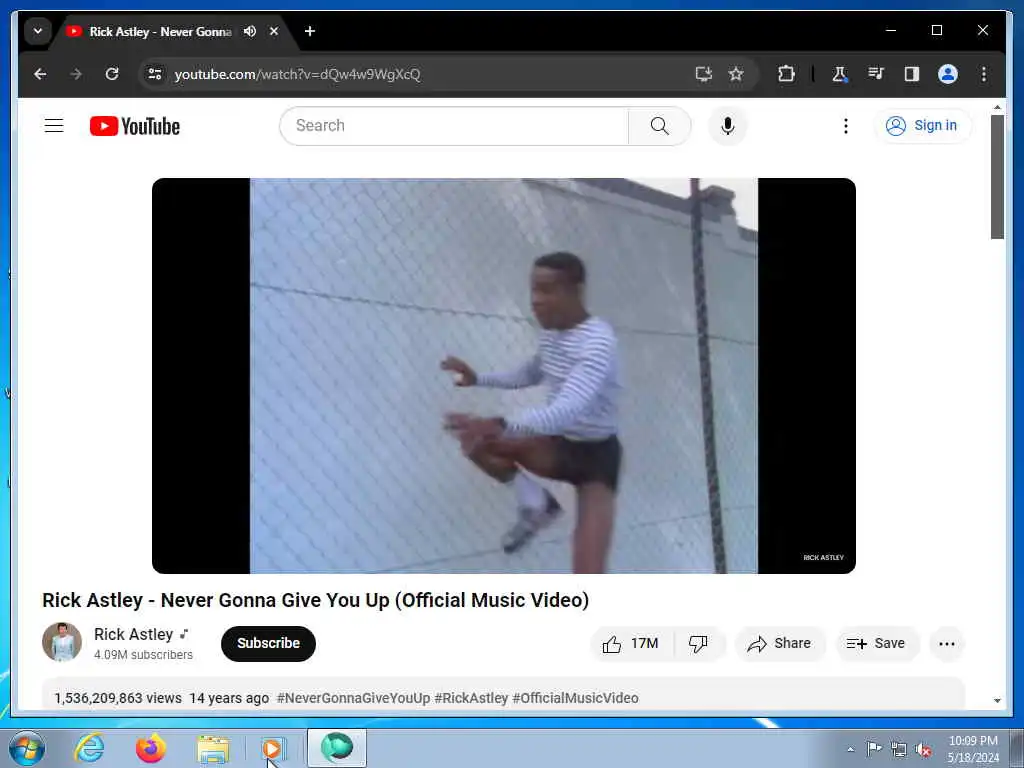Show hidden tray icons arrow

(x=850, y=750)
